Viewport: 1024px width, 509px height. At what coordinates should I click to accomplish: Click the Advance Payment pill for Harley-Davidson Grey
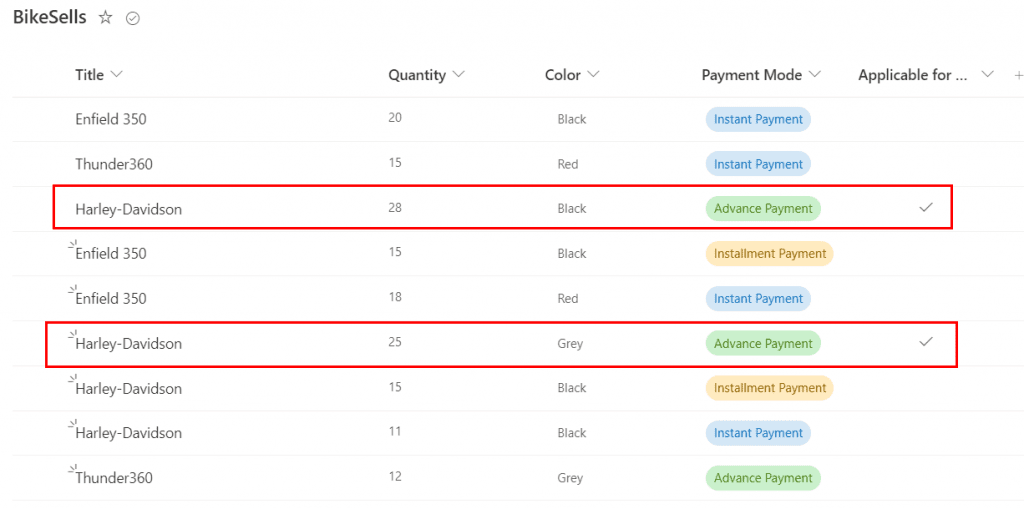point(763,343)
